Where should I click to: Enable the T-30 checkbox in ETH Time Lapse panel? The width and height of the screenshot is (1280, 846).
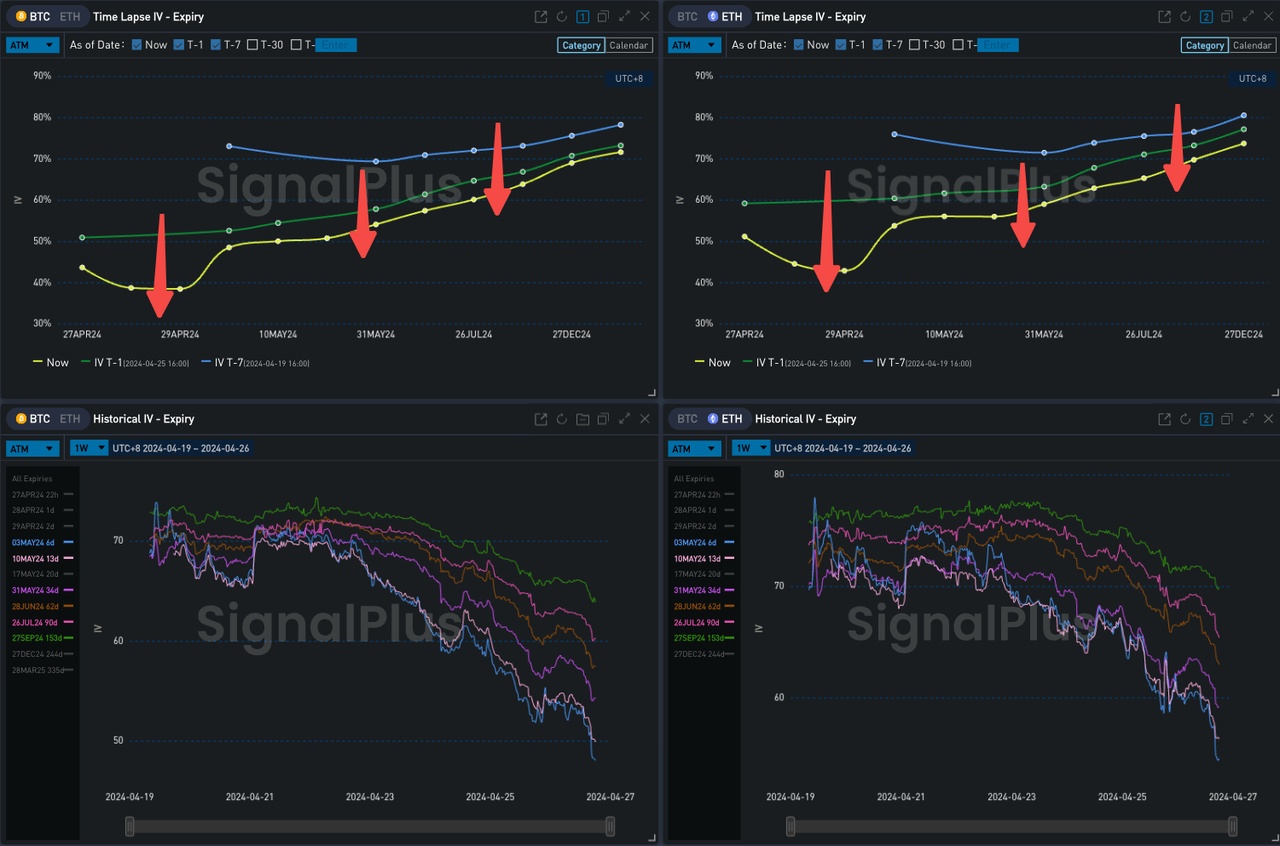[x=916, y=45]
